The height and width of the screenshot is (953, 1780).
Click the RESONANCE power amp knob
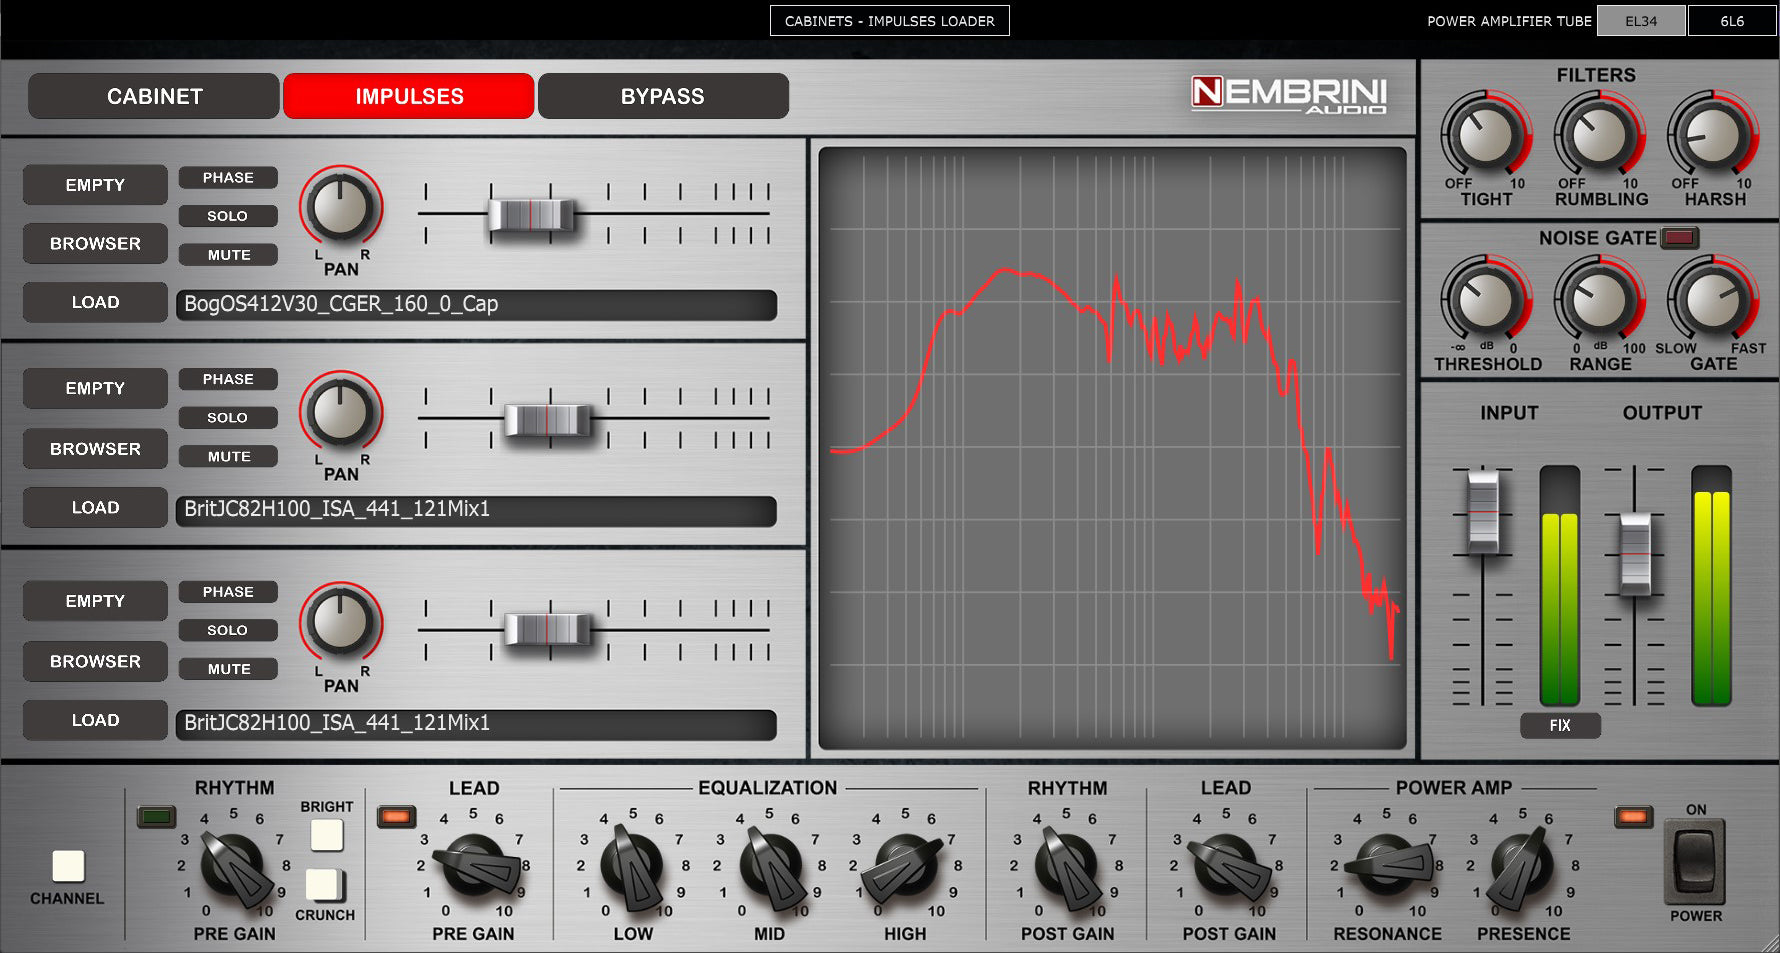click(1388, 865)
